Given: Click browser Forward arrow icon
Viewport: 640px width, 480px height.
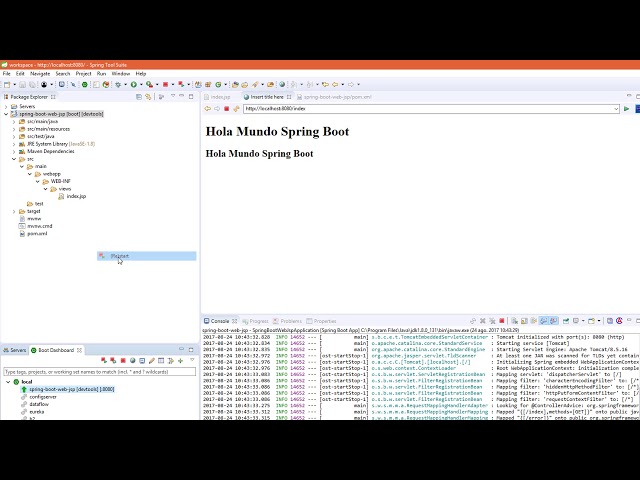Looking at the screenshot, I should [x=217, y=109].
